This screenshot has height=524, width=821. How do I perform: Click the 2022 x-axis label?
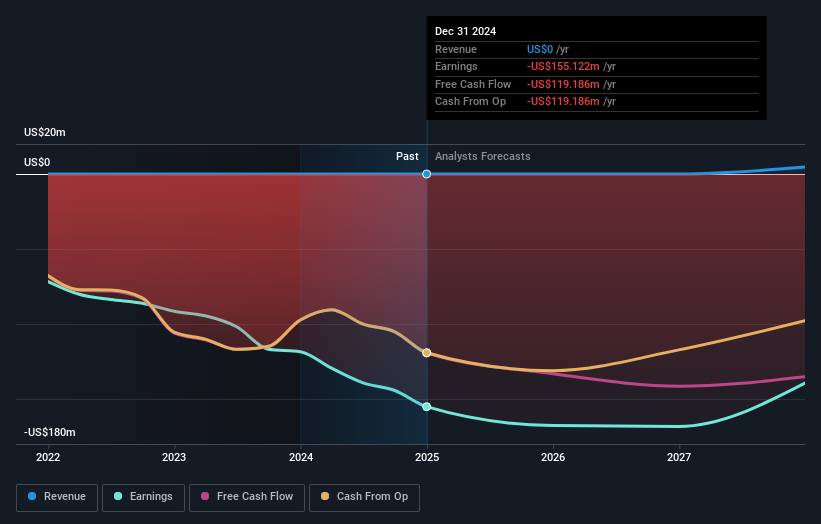click(48, 457)
